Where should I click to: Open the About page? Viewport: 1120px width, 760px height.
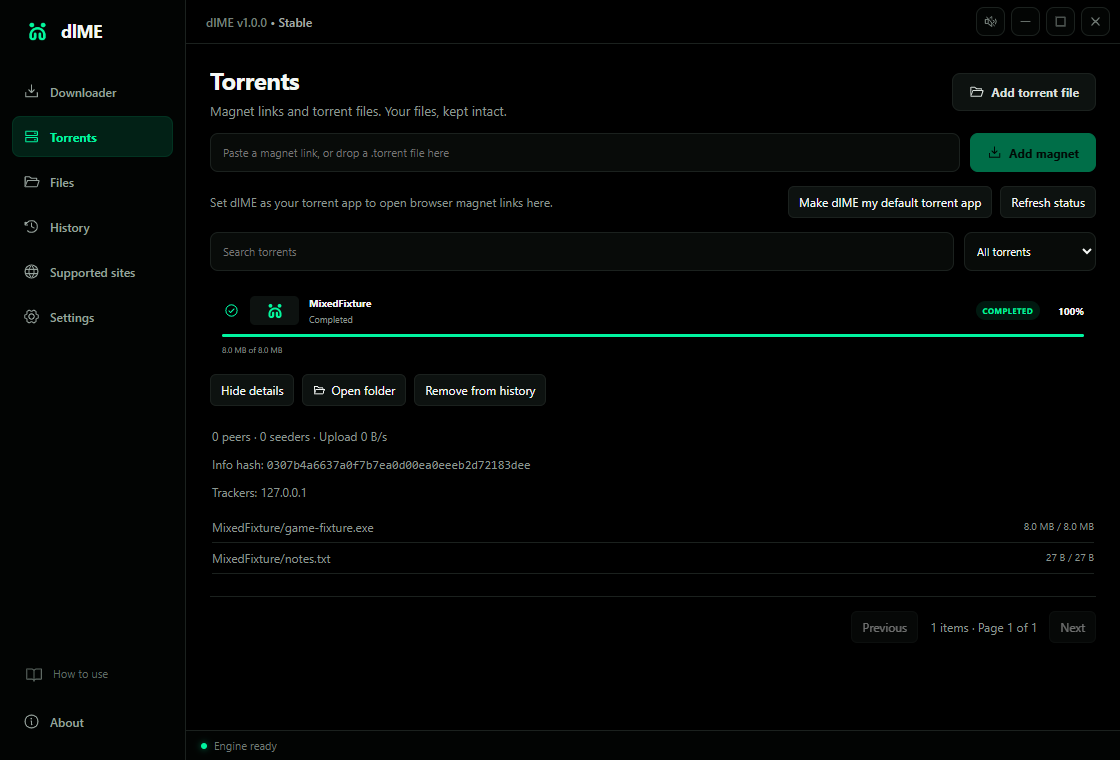[92, 722]
